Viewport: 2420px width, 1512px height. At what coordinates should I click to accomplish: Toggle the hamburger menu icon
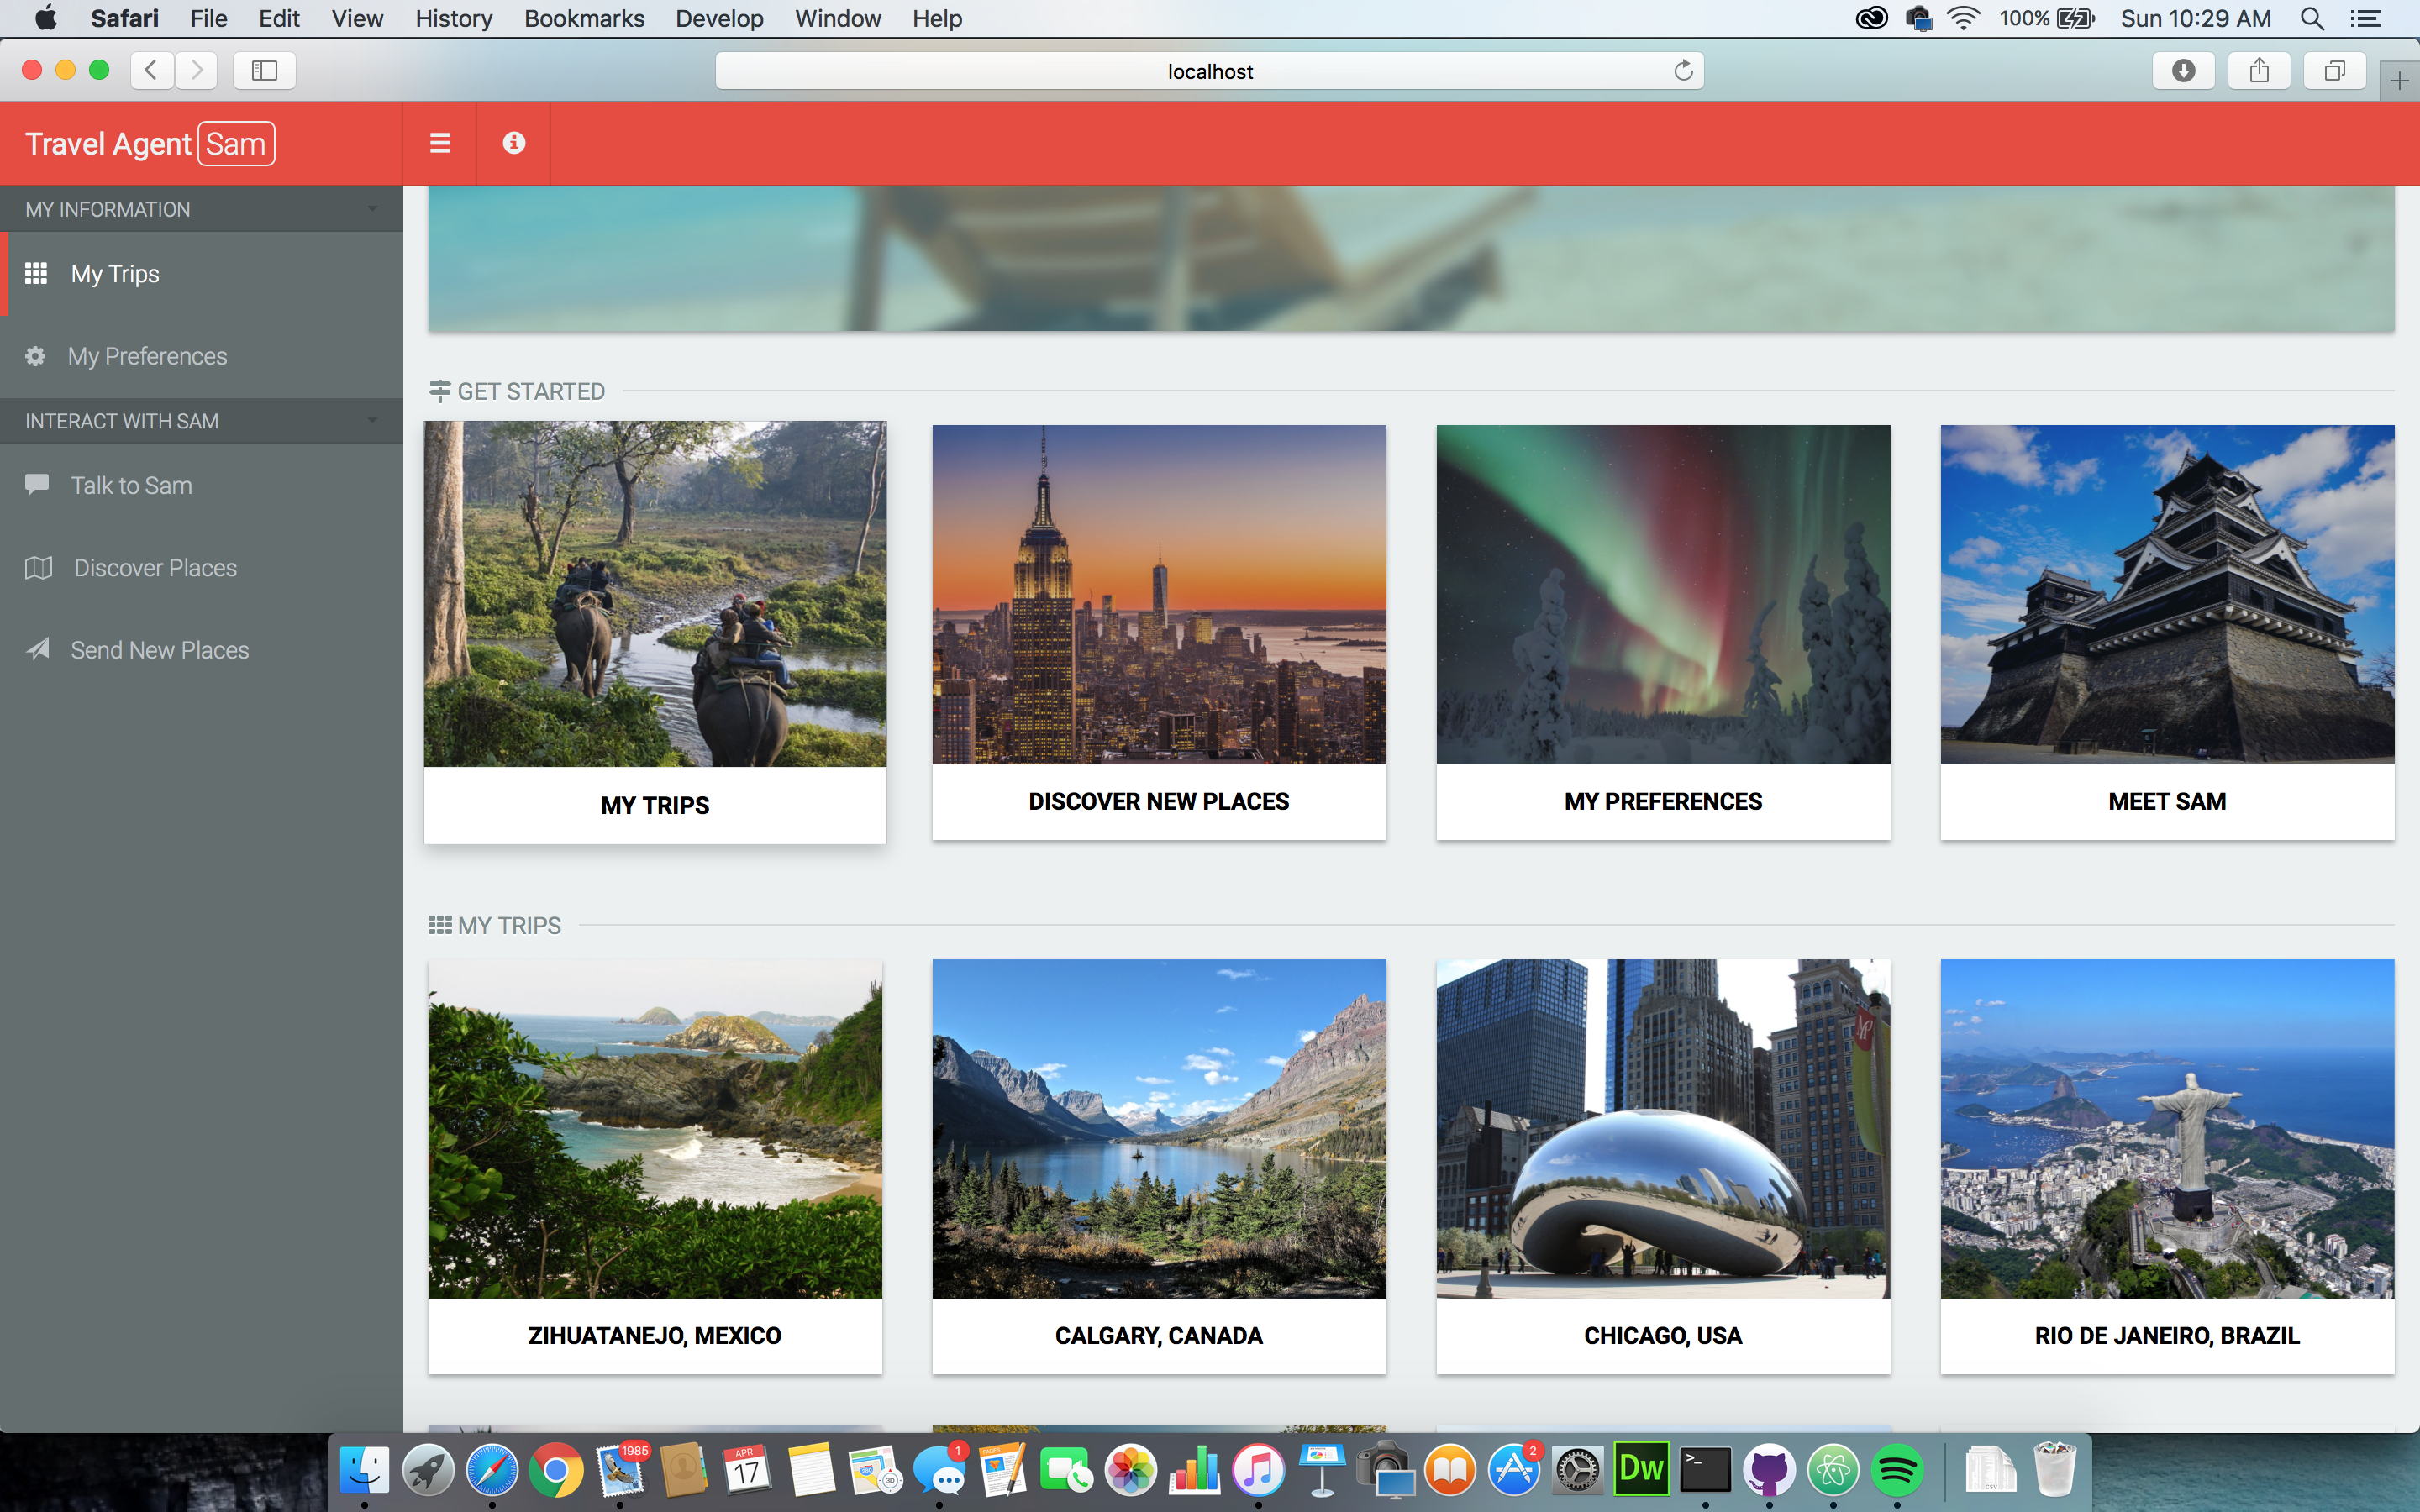[440, 143]
